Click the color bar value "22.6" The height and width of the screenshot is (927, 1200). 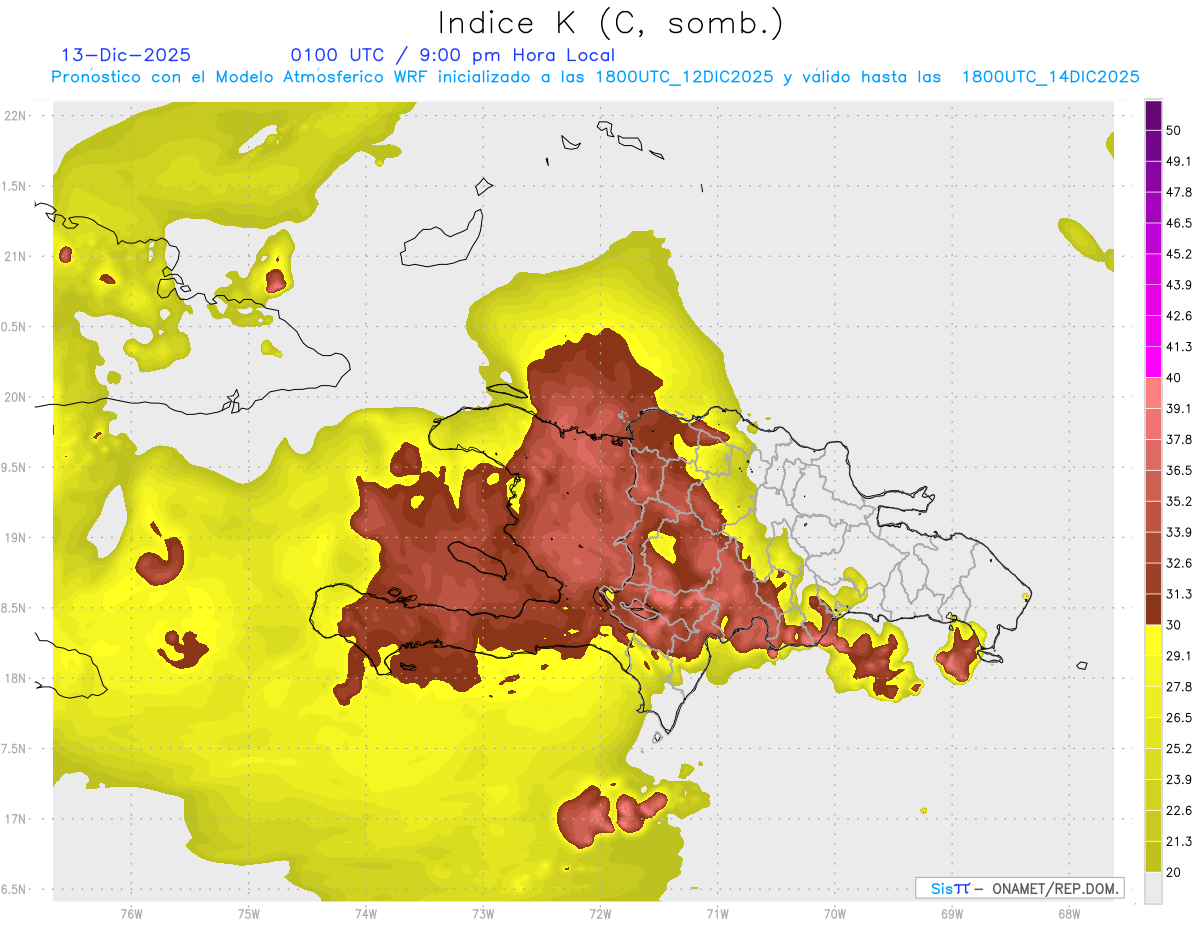tap(1179, 811)
